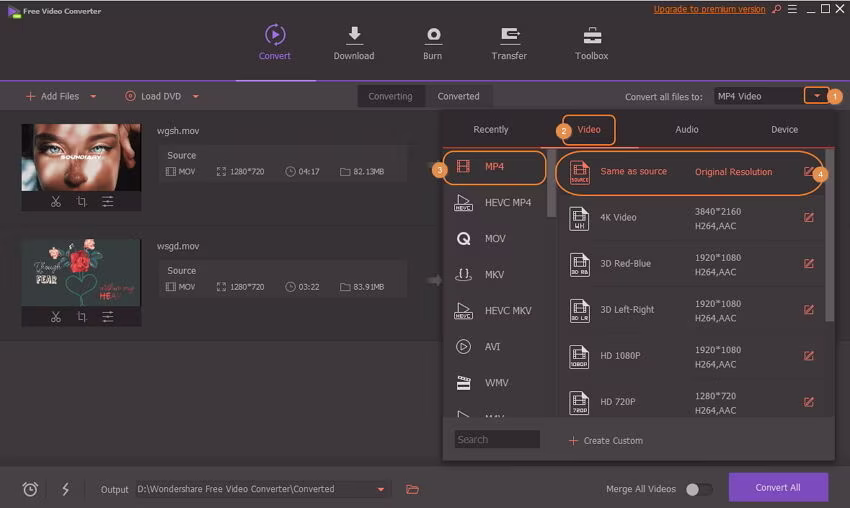Click the Output path field
The width and height of the screenshot is (850, 508).
coord(263,489)
